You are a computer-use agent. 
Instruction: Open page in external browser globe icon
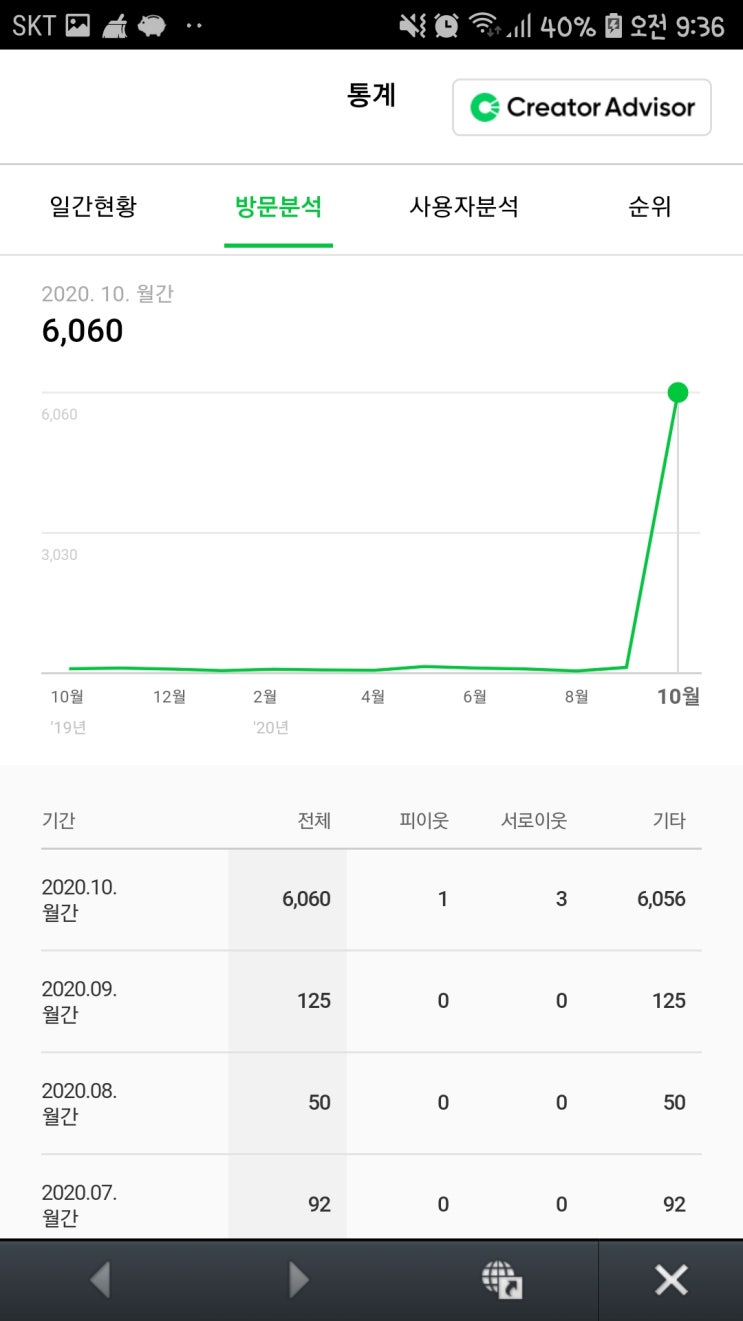tap(502, 1279)
